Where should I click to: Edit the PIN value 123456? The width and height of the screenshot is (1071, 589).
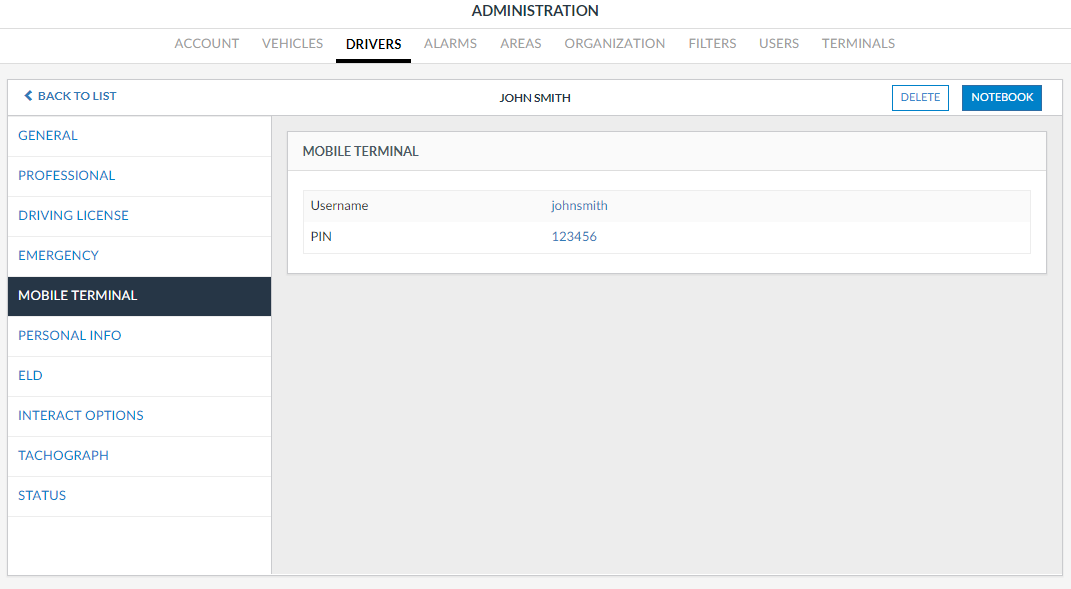pyautogui.click(x=574, y=237)
